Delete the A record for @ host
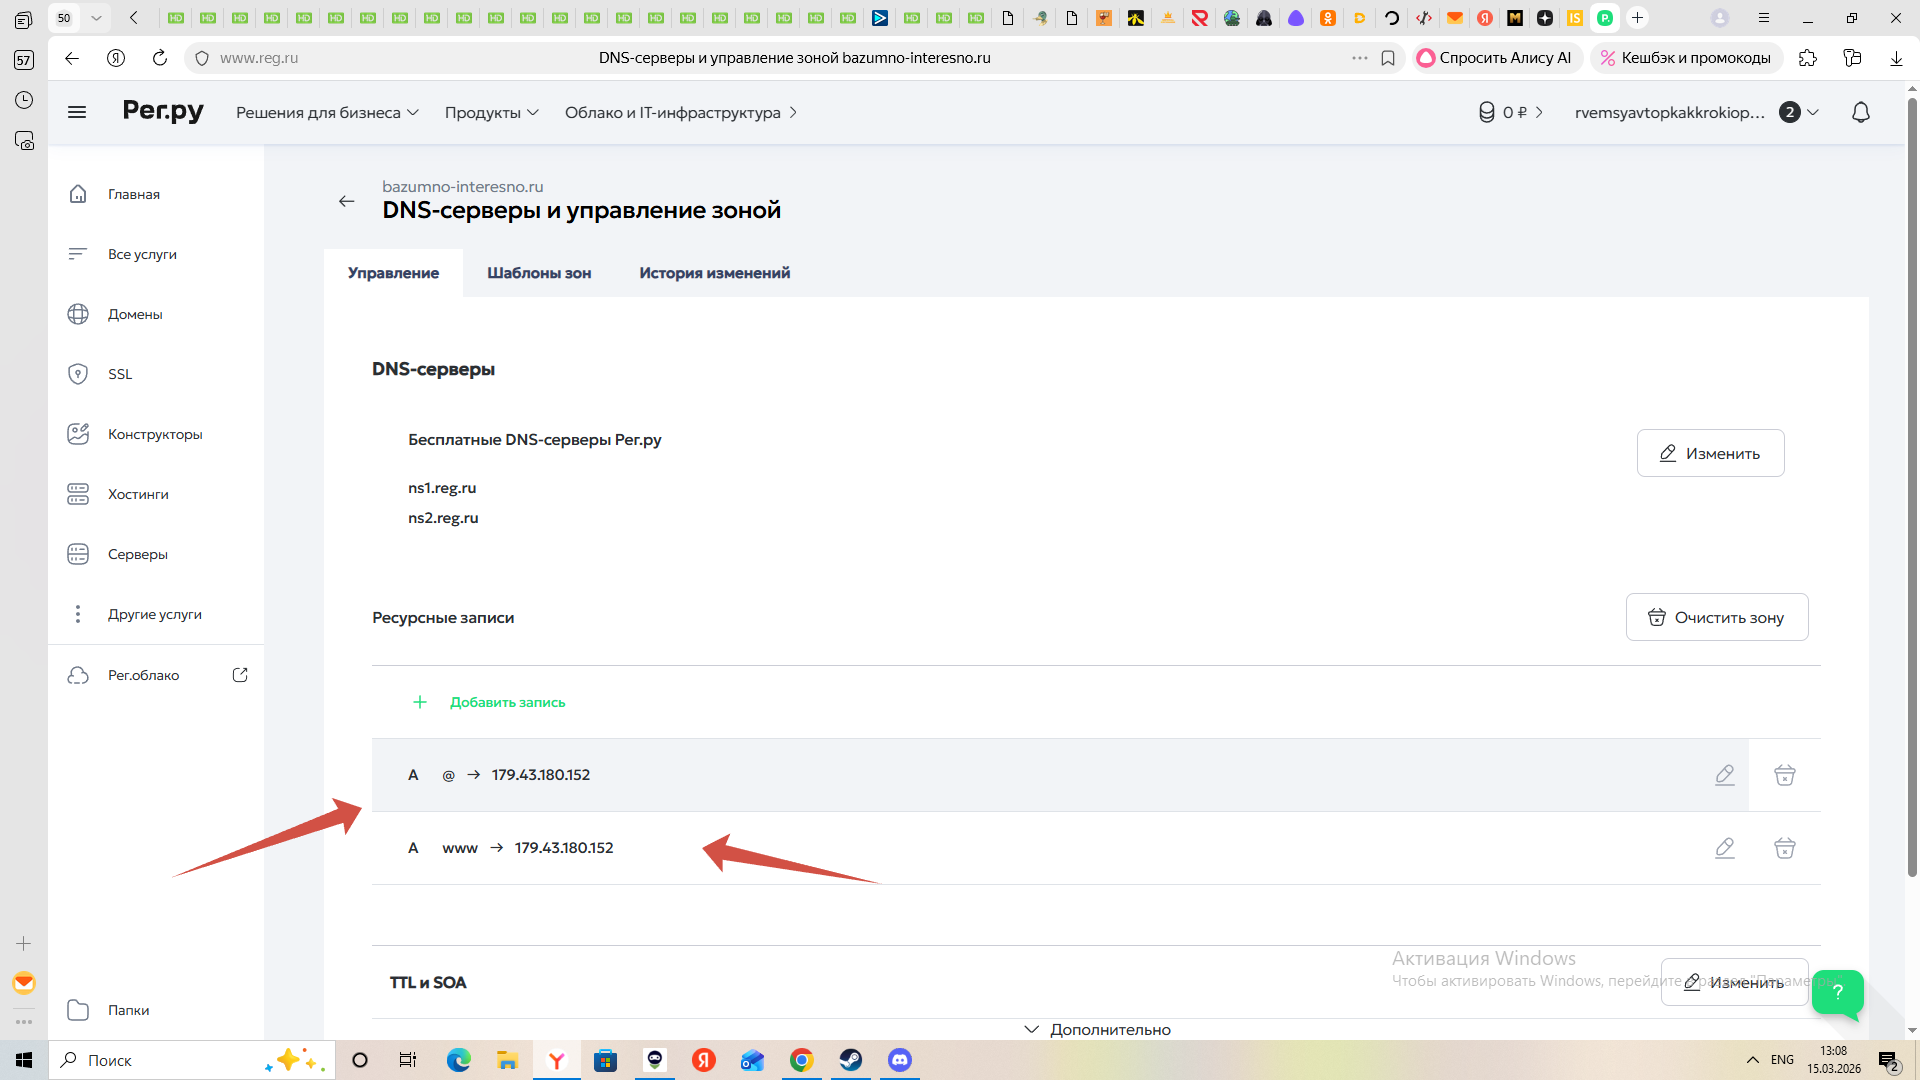The height and width of the screenshot is (1080, 1920). click(1784, 775)
